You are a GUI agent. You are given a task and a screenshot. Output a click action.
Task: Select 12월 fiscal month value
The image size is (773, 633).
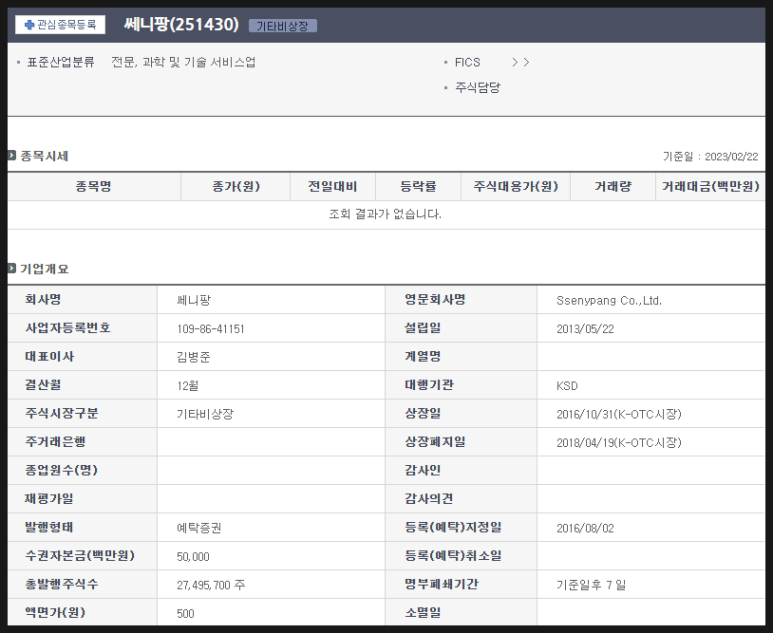coord(187,386)
